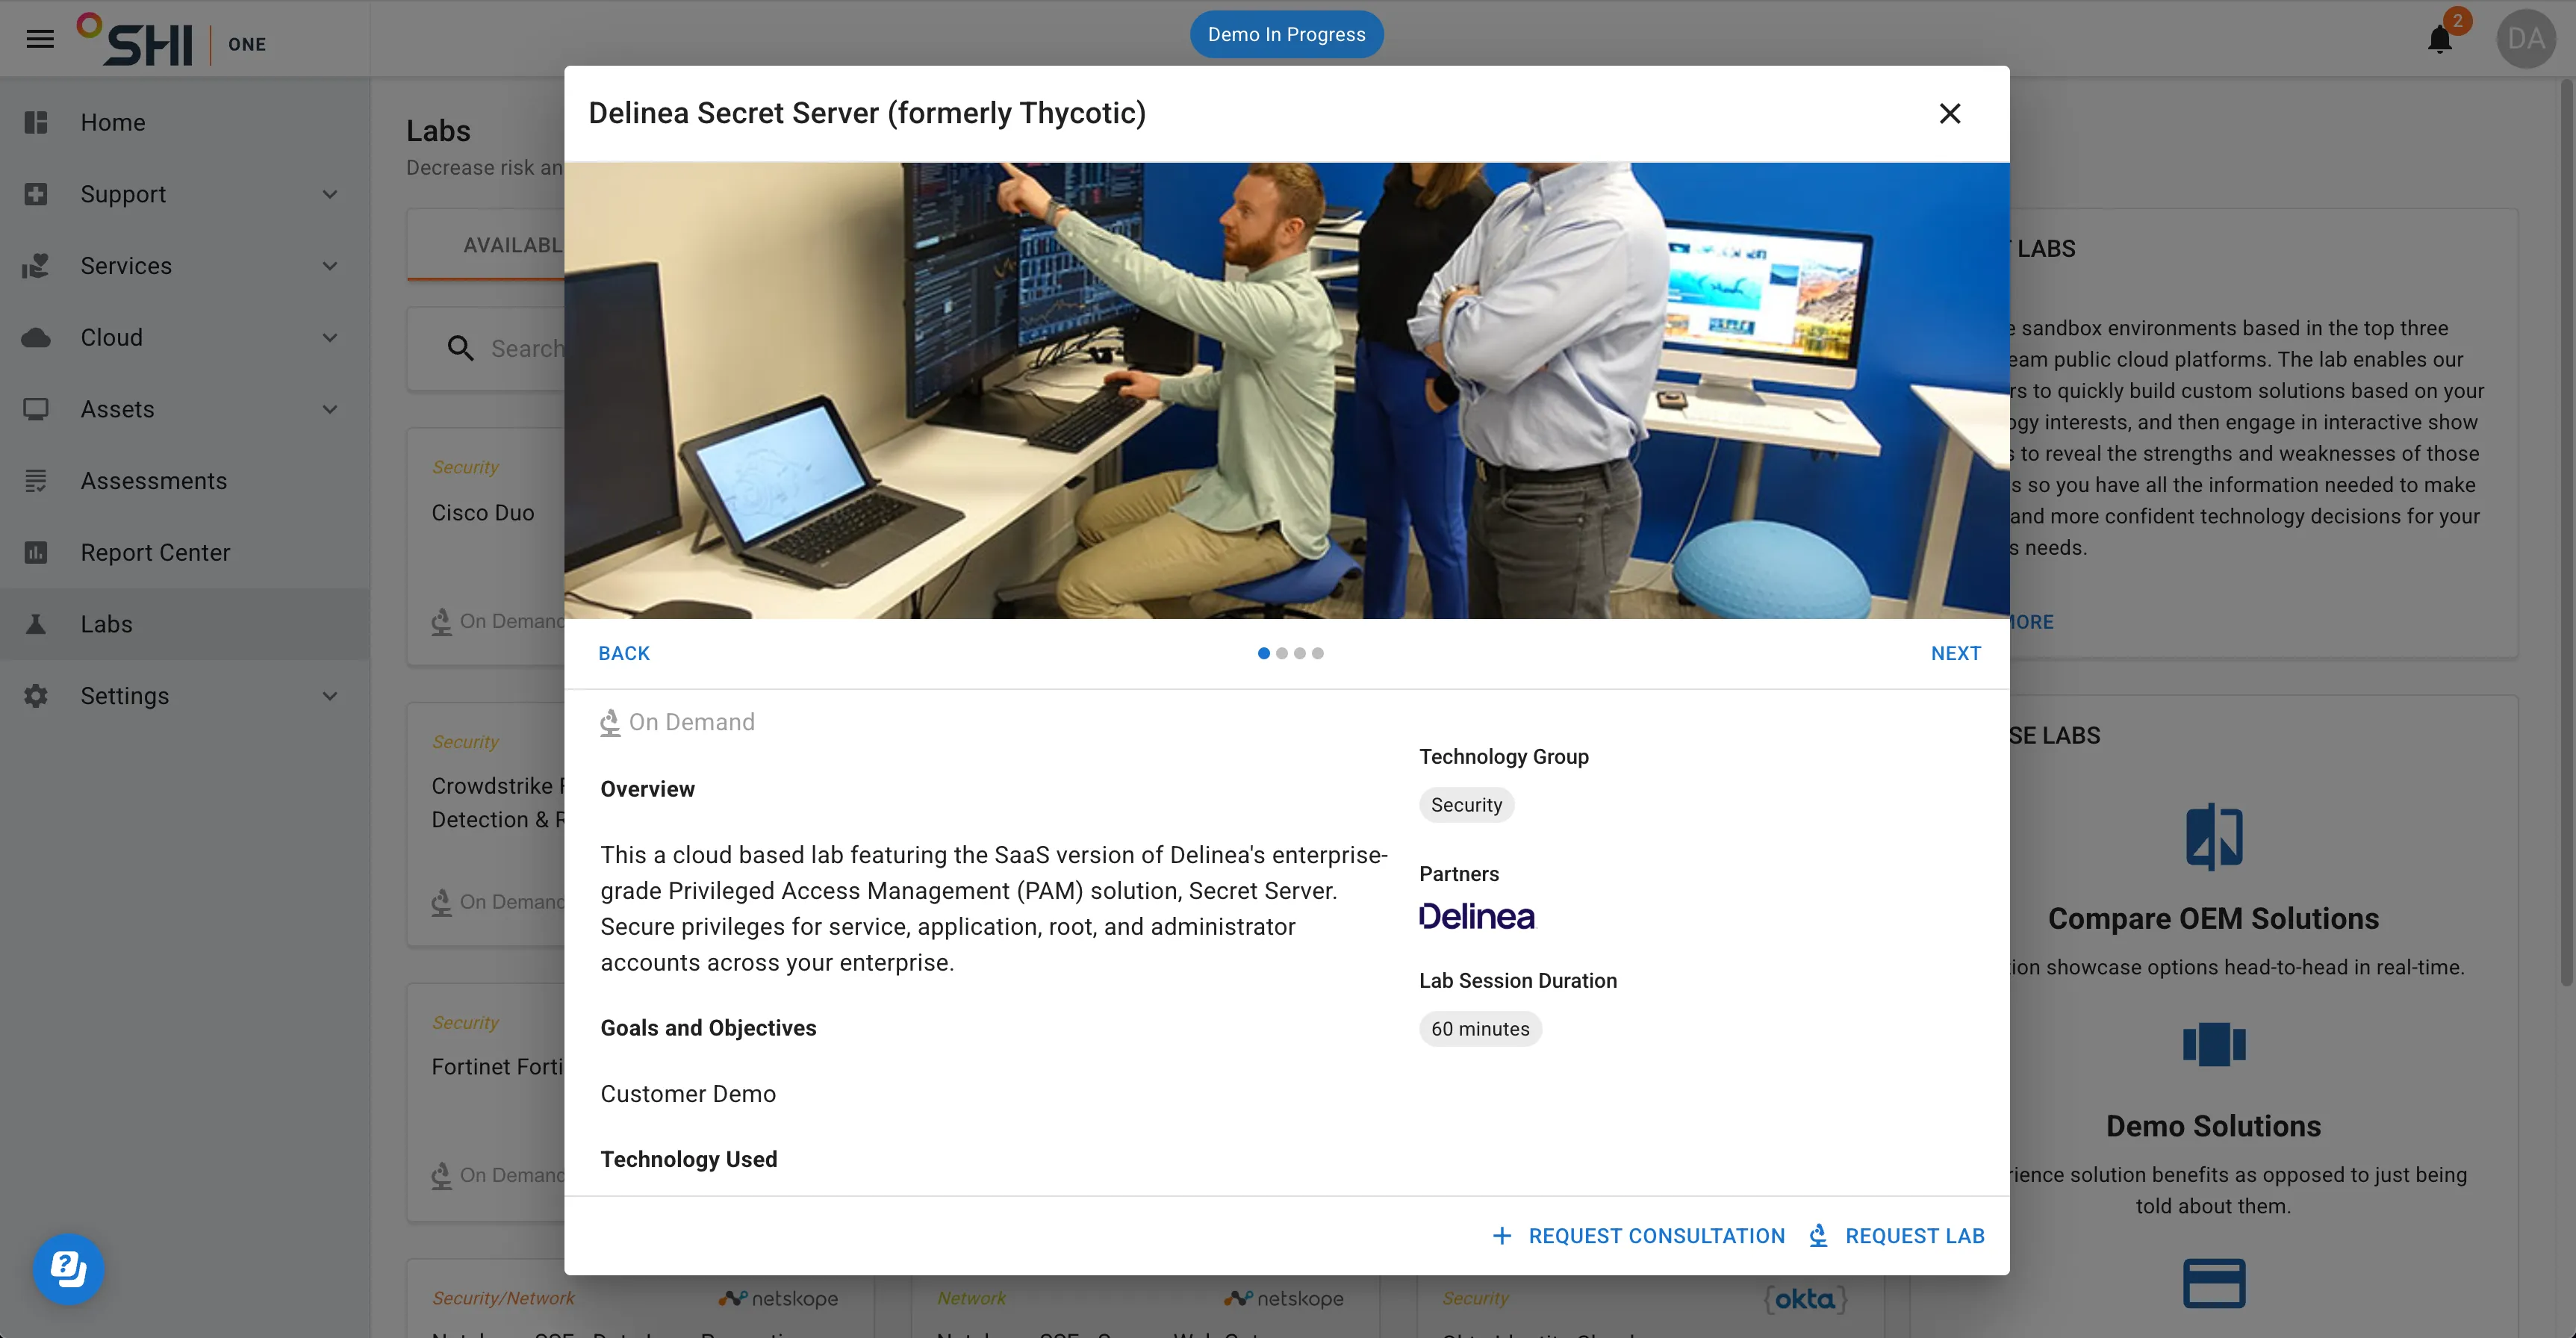
Task: Expand the Cloud menu chevron
Action: coord(330,338)
